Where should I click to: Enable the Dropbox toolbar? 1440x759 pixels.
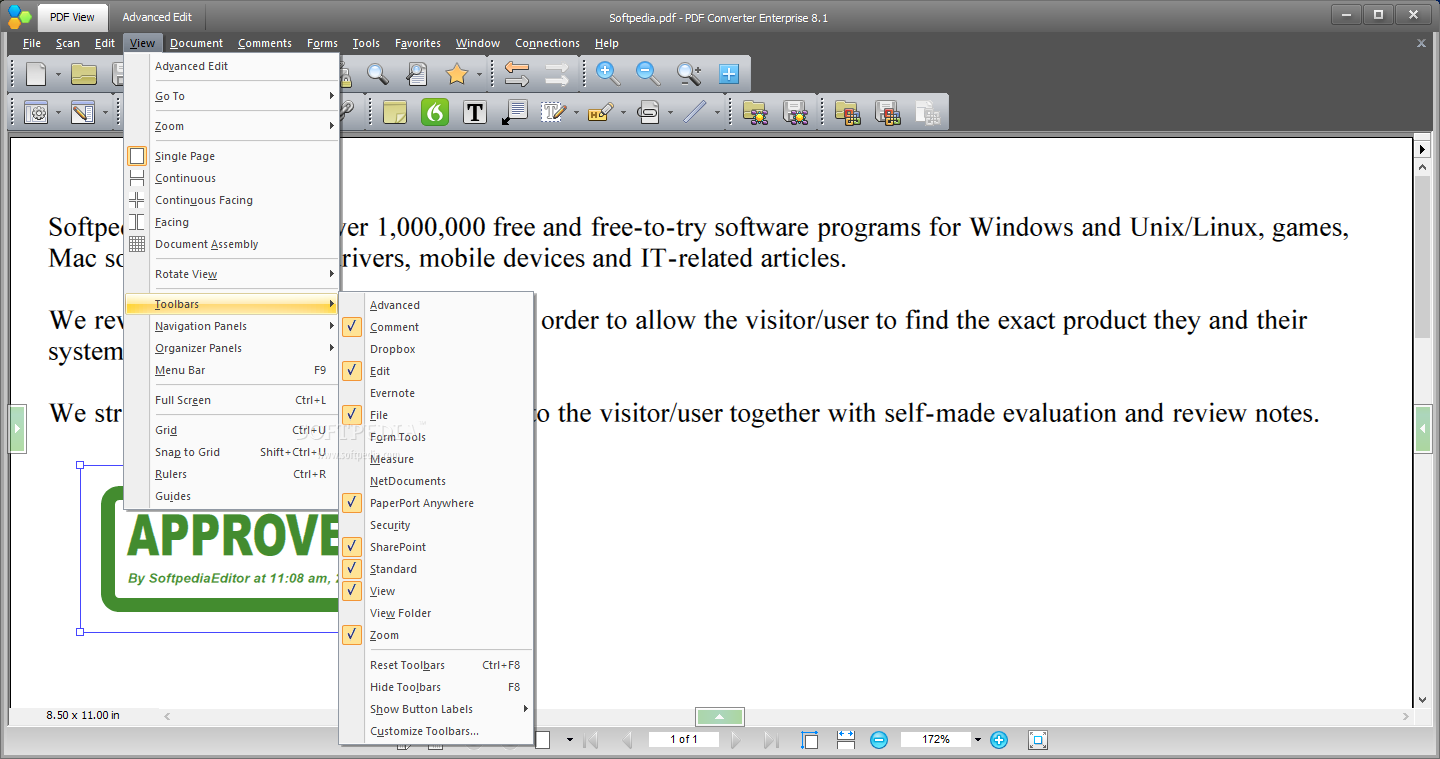pyautogui.click(x=436, y=349)
